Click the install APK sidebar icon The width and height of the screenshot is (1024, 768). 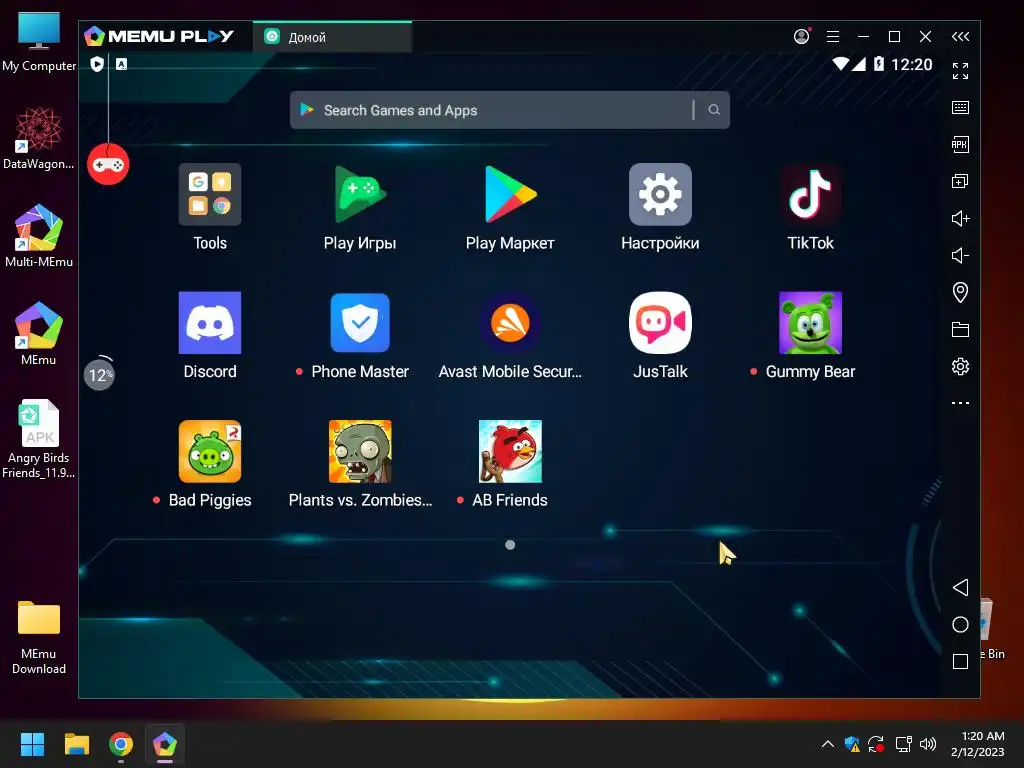point(960,144)
